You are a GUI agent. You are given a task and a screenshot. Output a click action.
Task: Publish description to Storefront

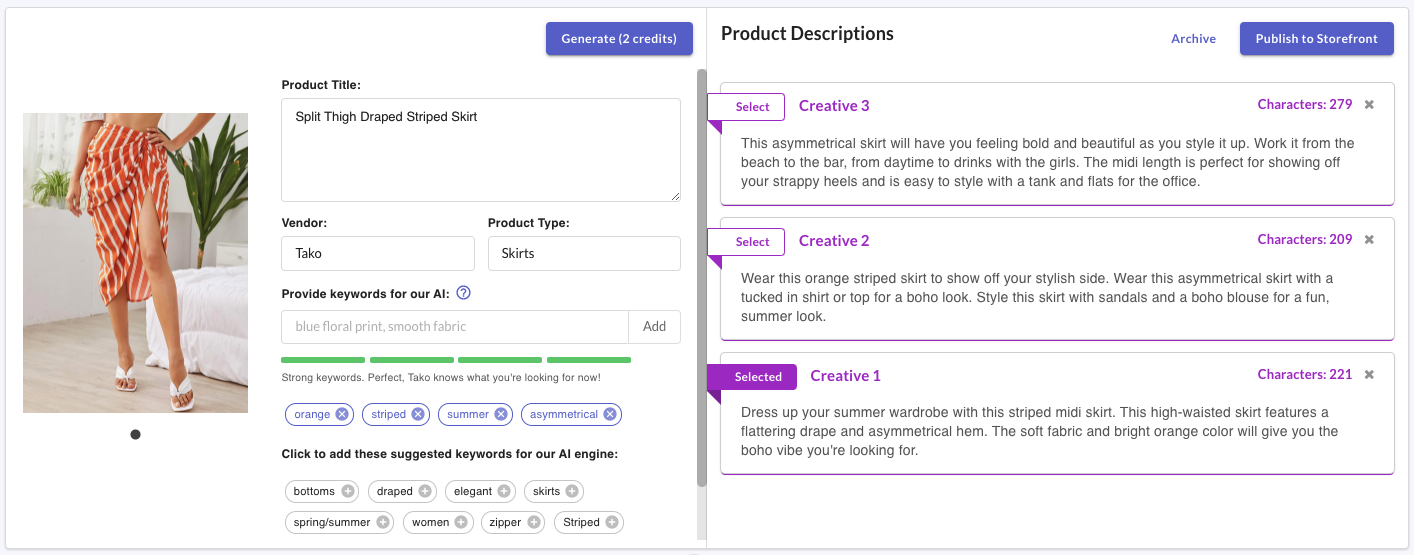click(x=1316, y=39)
